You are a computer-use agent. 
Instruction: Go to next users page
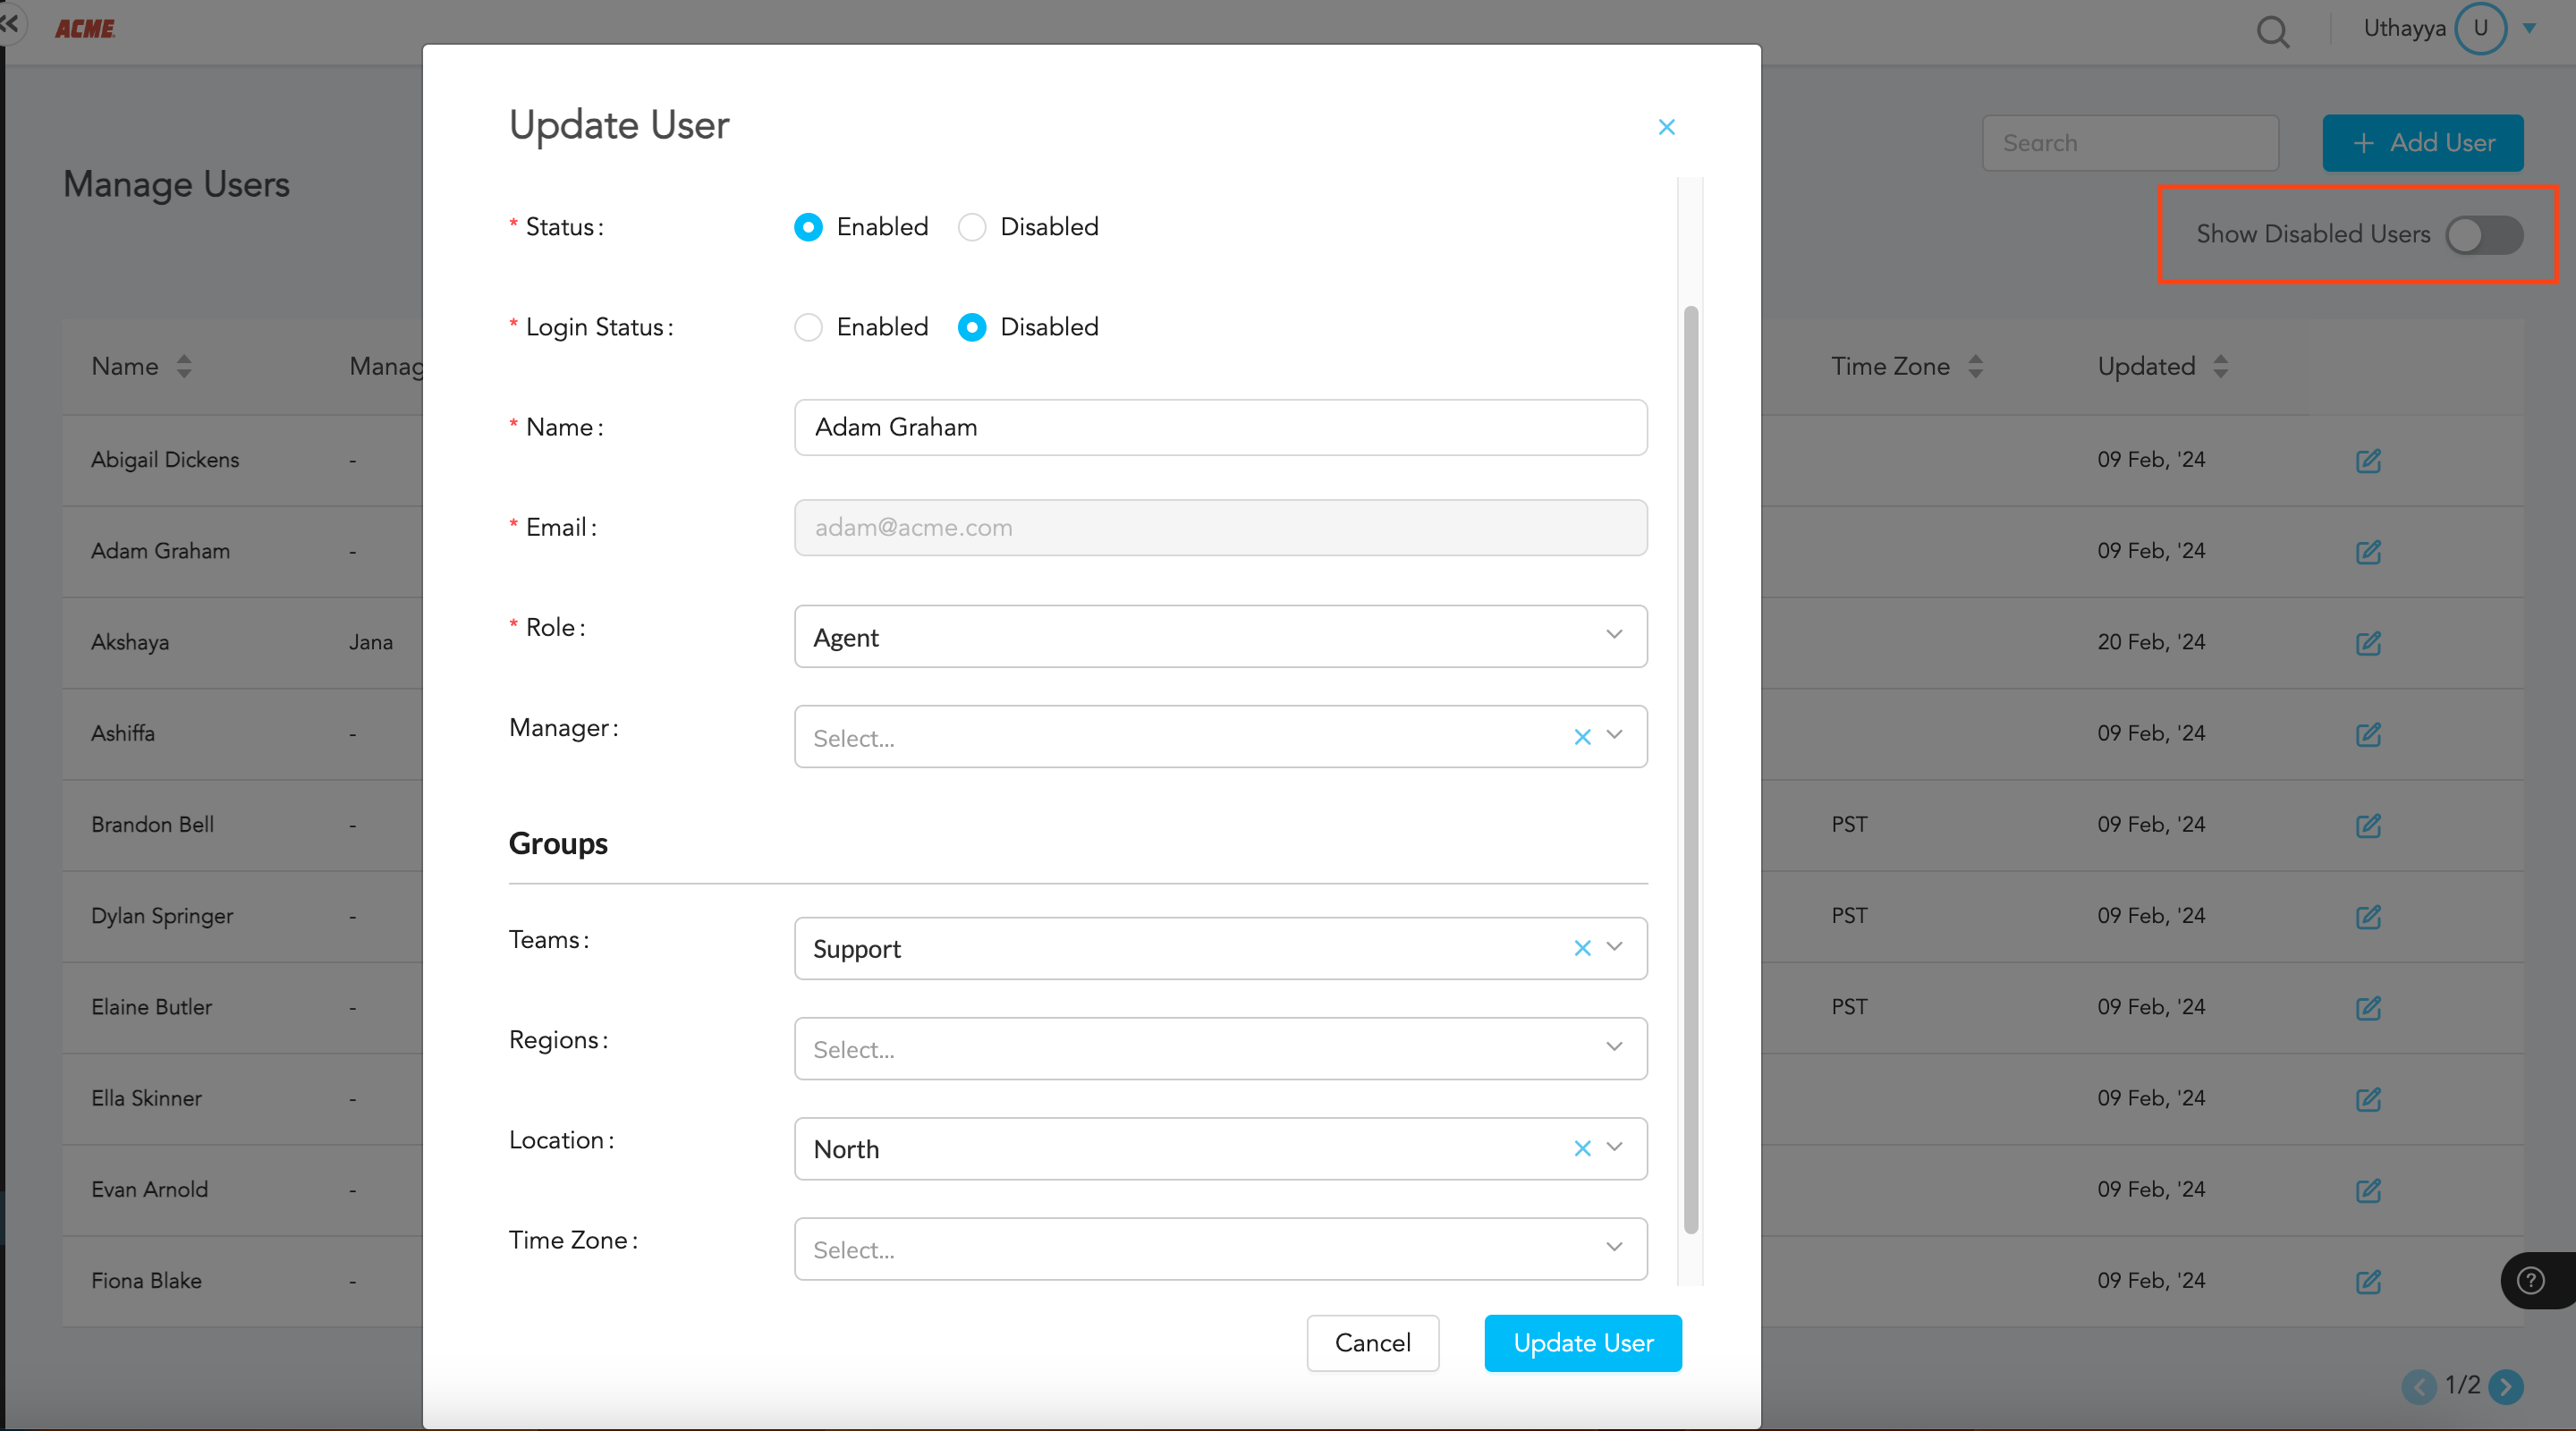click(x=2505, y=1386)
